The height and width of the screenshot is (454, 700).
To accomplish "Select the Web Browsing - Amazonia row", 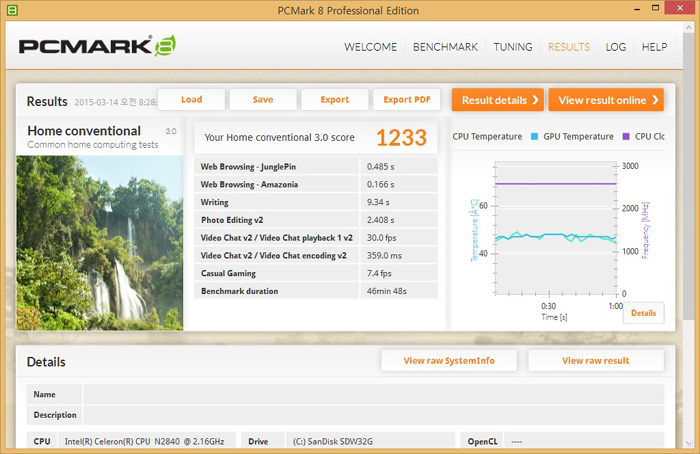I will (316, 184).
